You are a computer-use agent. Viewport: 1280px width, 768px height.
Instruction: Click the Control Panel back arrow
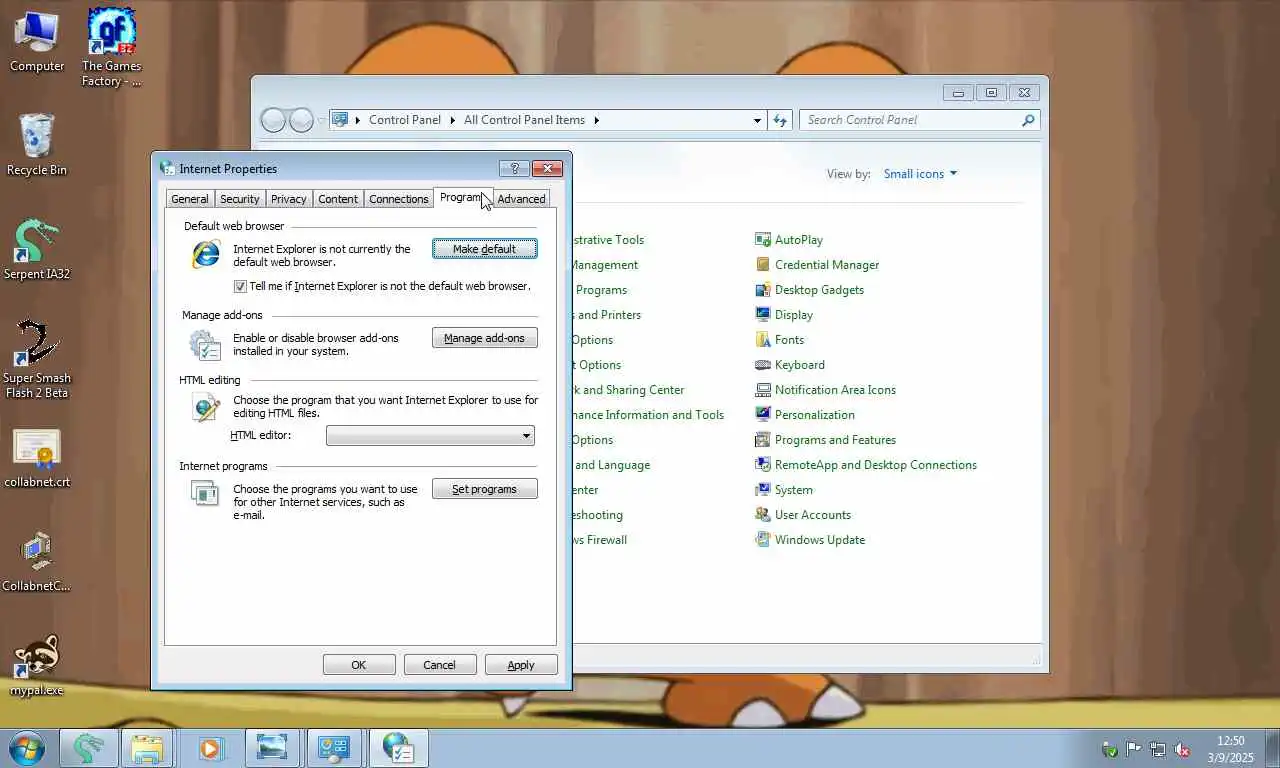[273, 120]
